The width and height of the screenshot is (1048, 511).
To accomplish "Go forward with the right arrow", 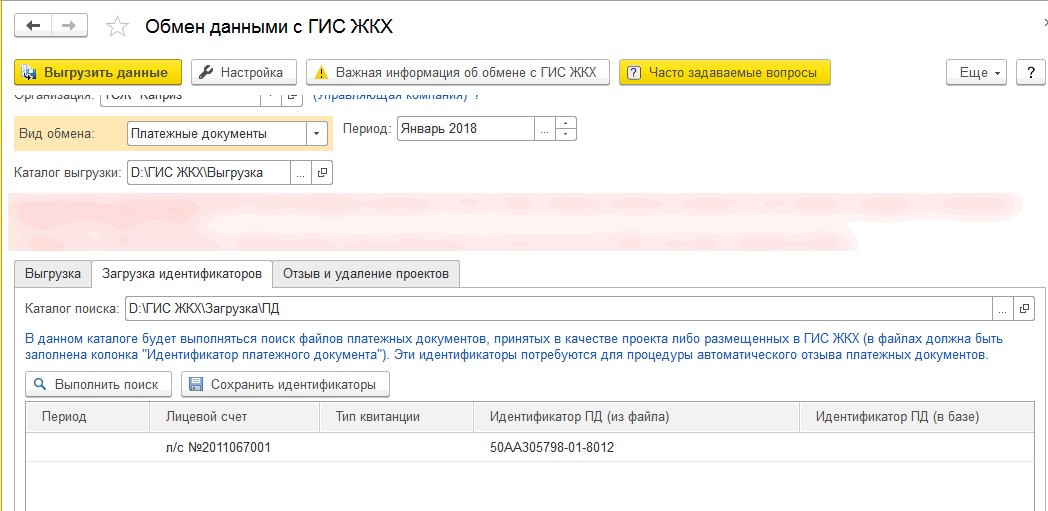I will [70, 25].
